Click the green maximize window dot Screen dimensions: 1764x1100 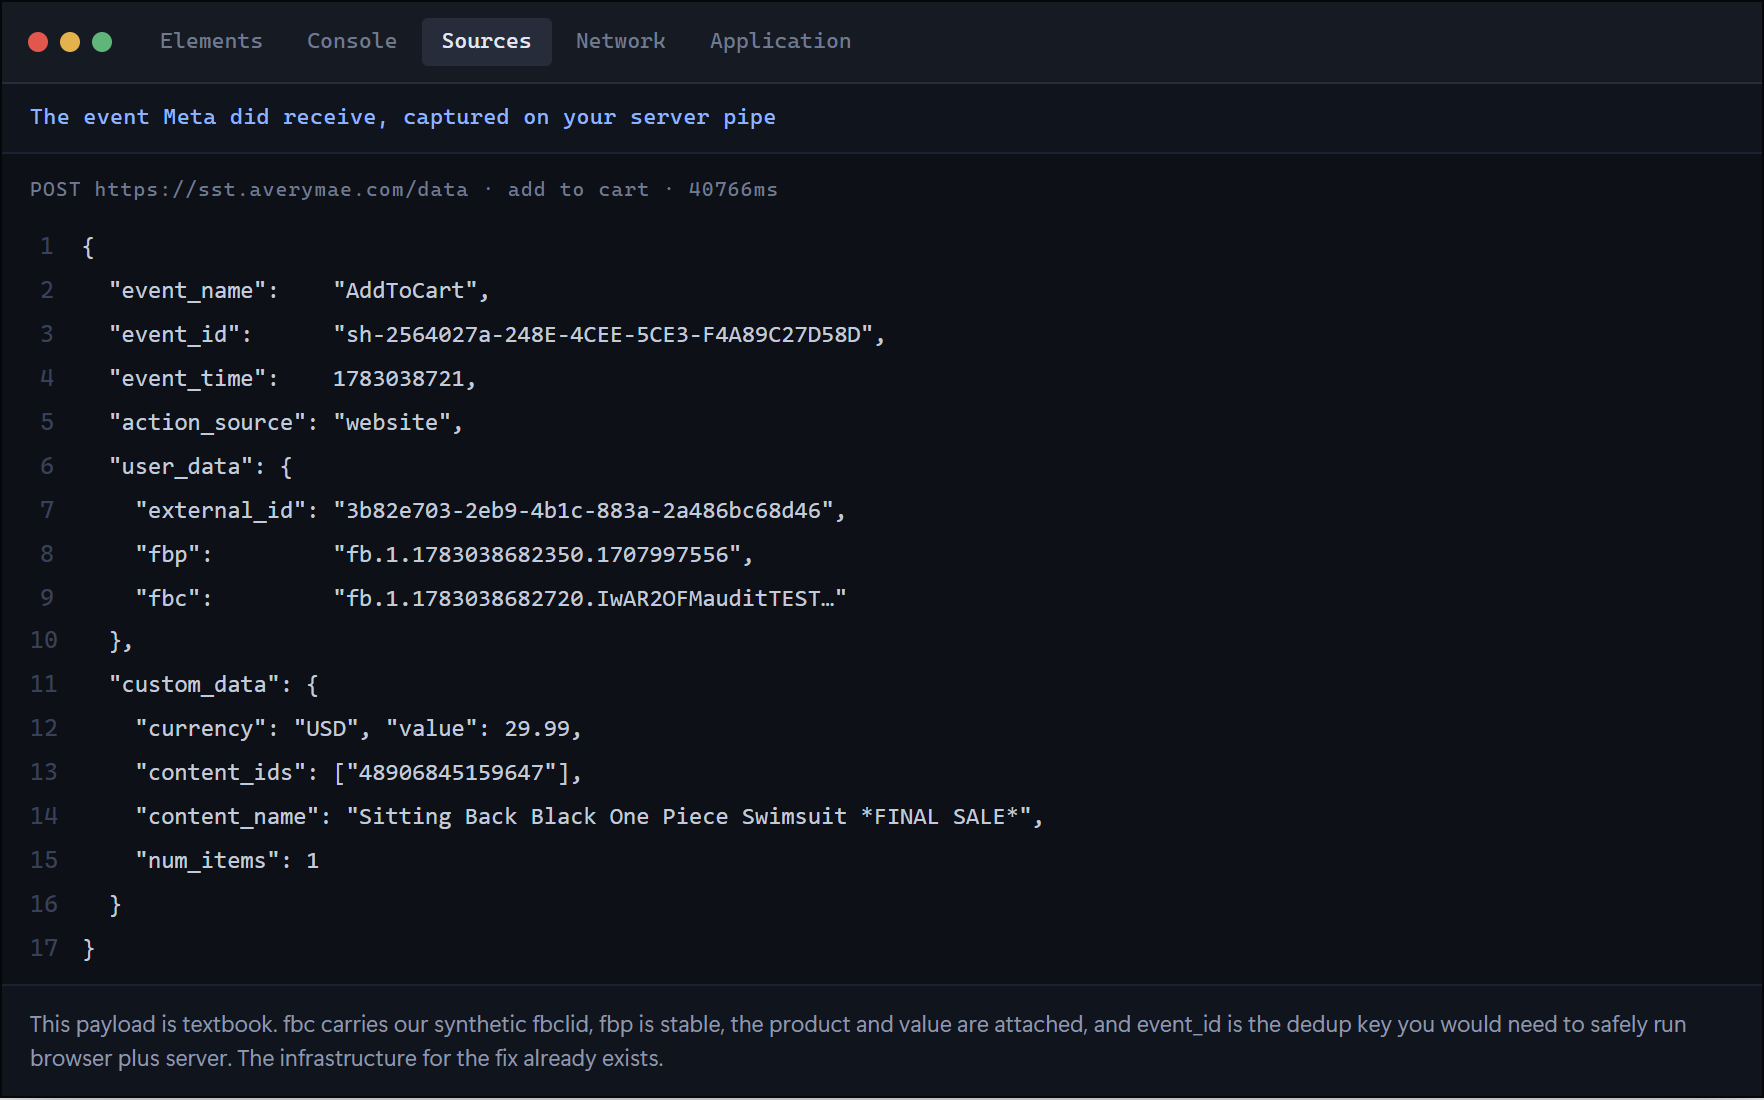tap(102, 42)
